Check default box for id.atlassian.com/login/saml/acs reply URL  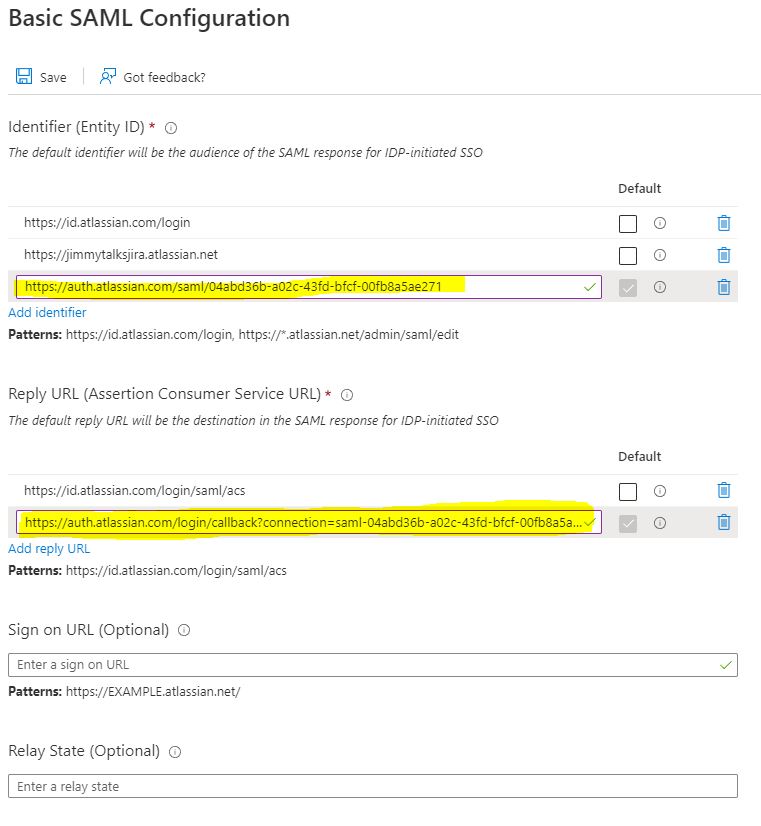(628, 491)
